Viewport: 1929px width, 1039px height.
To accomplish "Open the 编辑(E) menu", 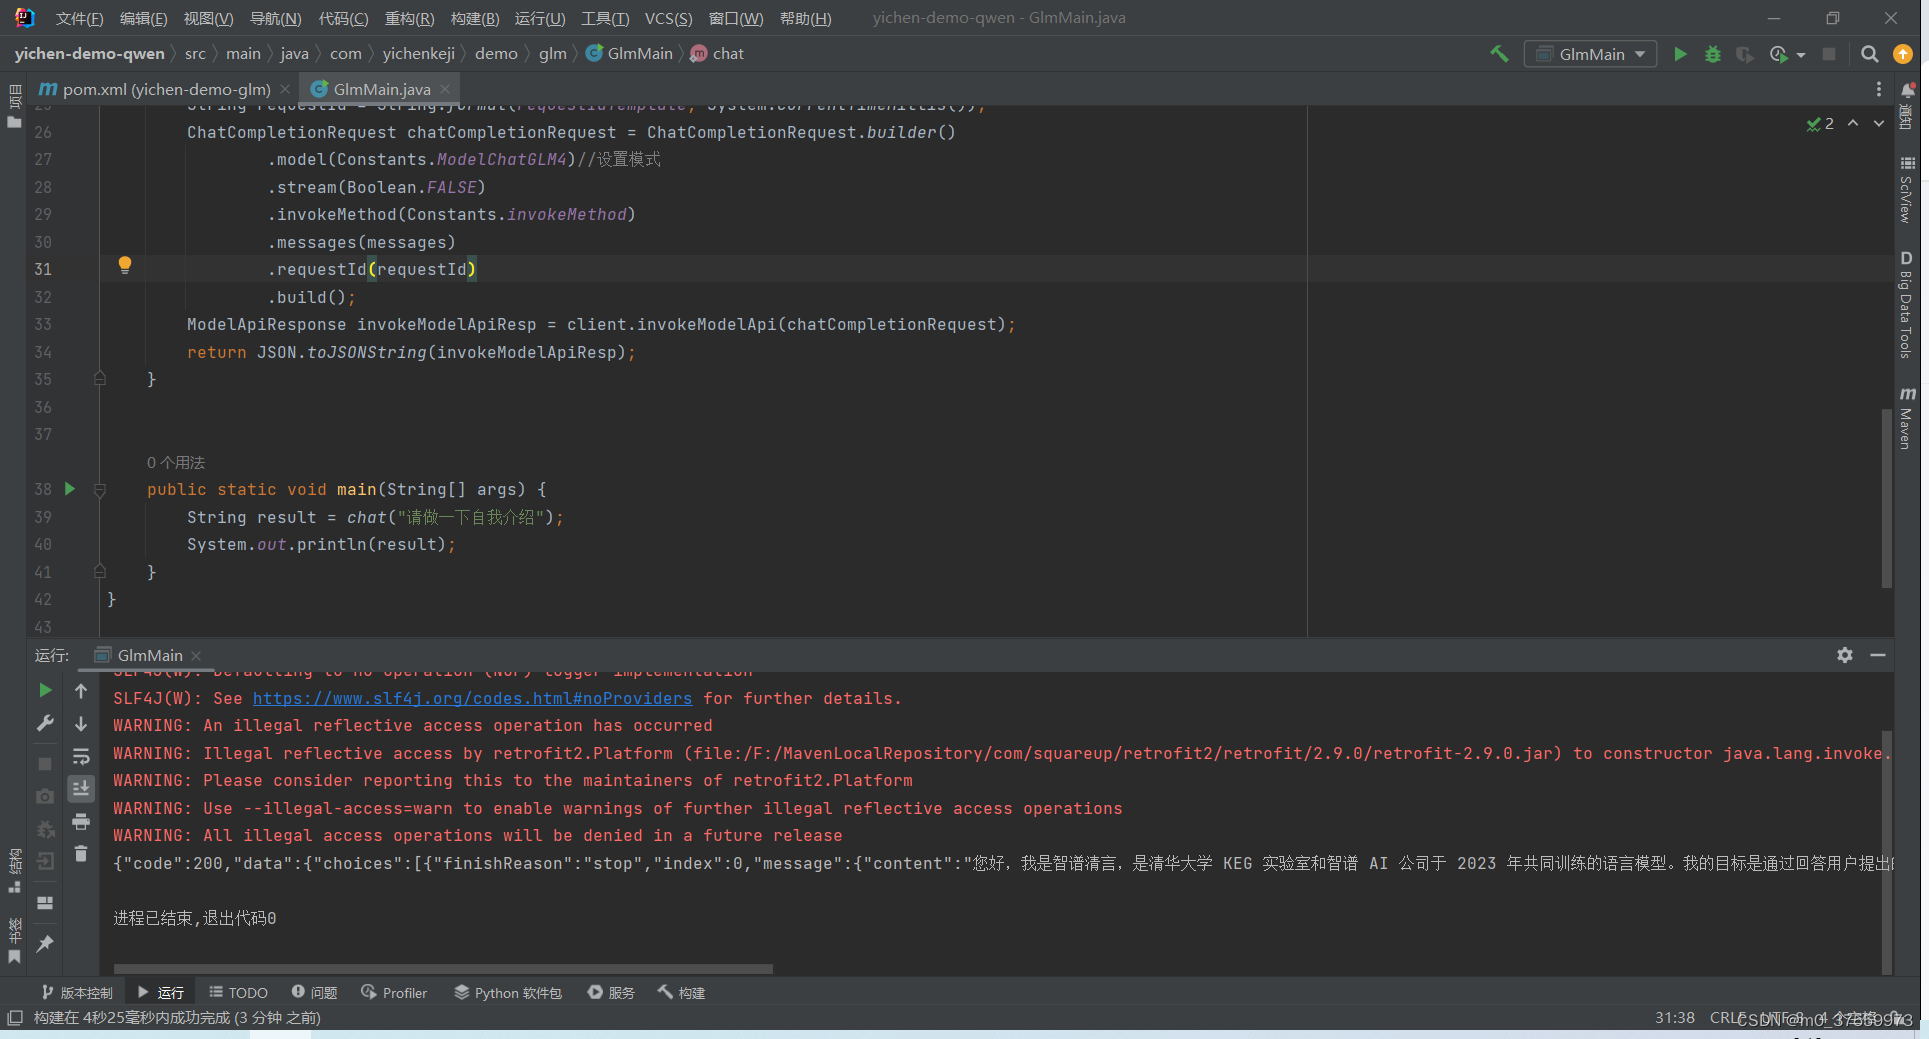I will [143, 18].
